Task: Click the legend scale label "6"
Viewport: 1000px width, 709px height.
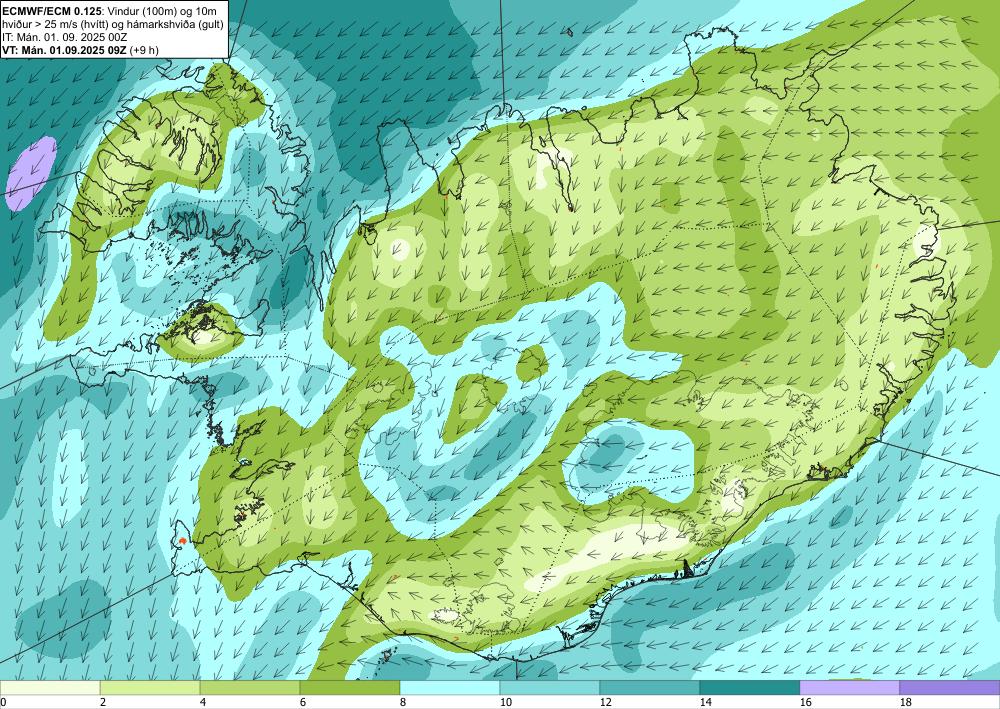Action: (x=303, y=703)
